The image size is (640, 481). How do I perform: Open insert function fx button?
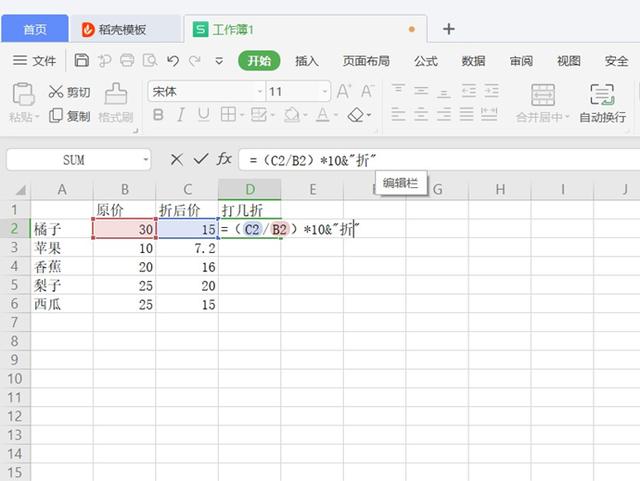(224, 159)
